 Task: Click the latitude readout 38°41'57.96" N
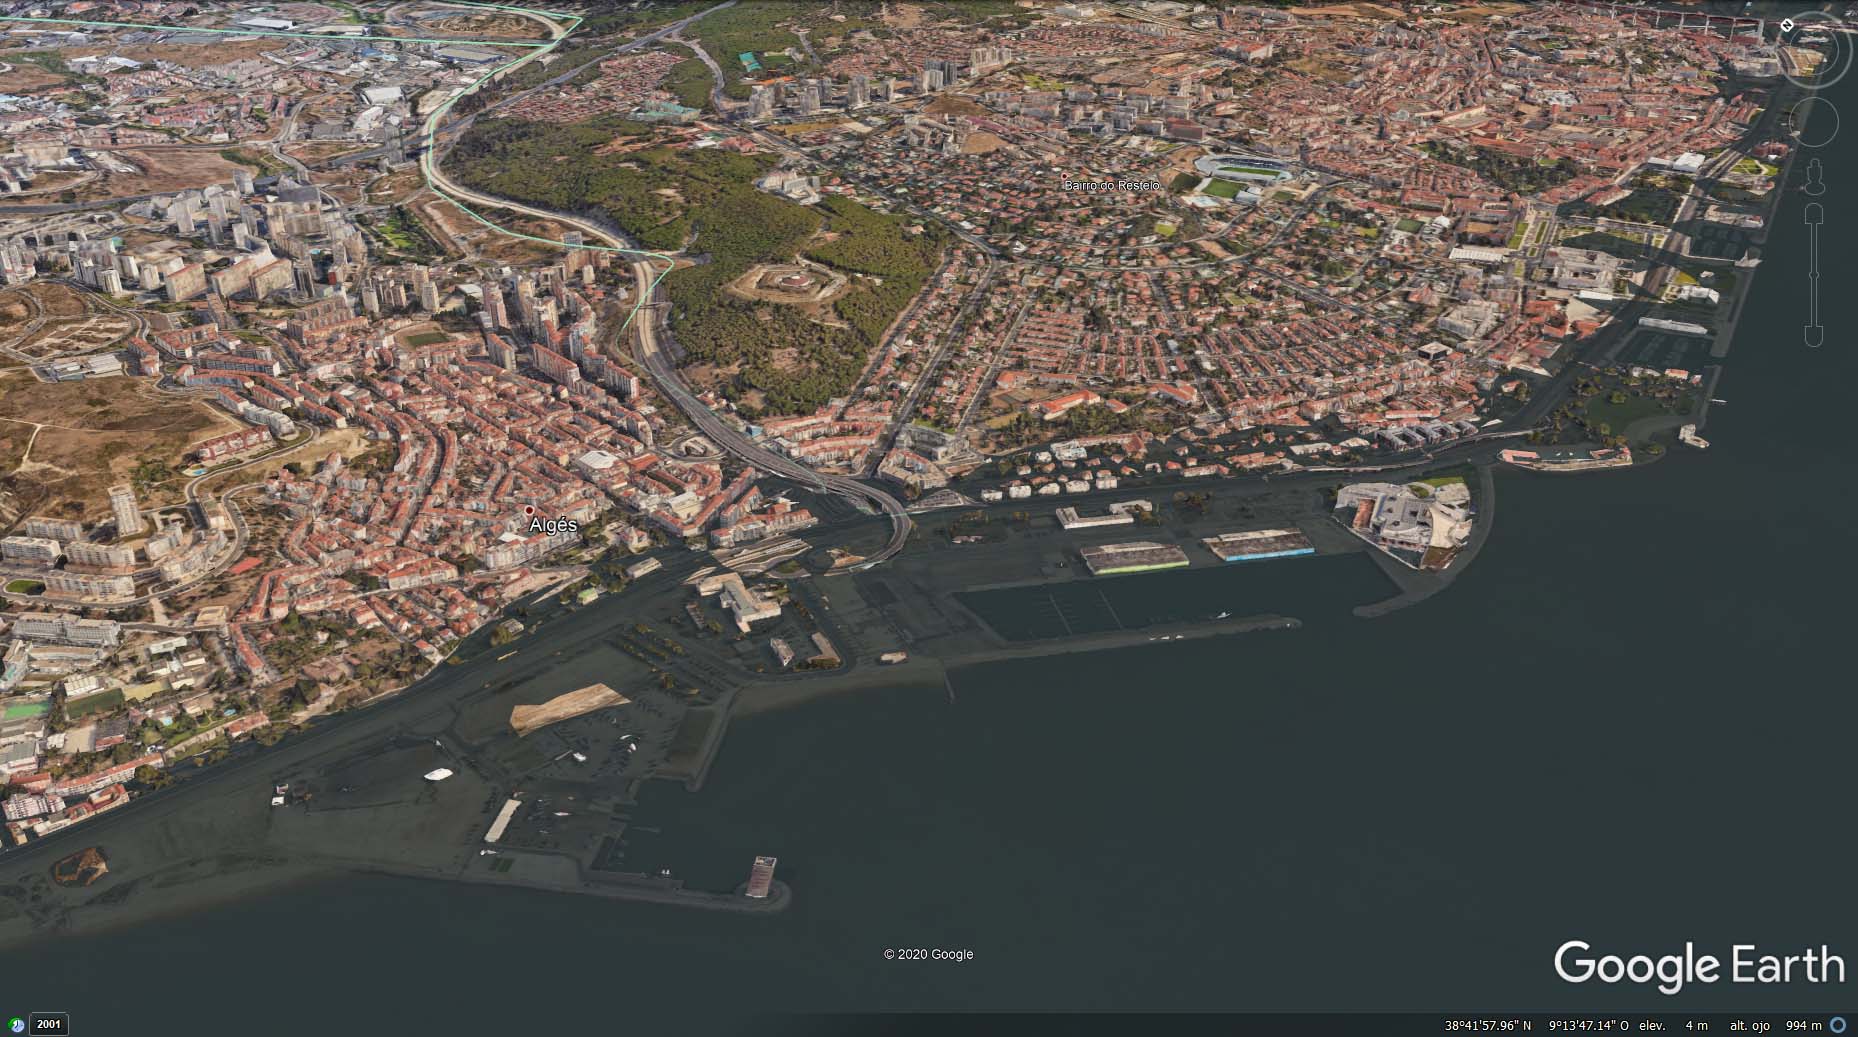pos(1487,1025)
